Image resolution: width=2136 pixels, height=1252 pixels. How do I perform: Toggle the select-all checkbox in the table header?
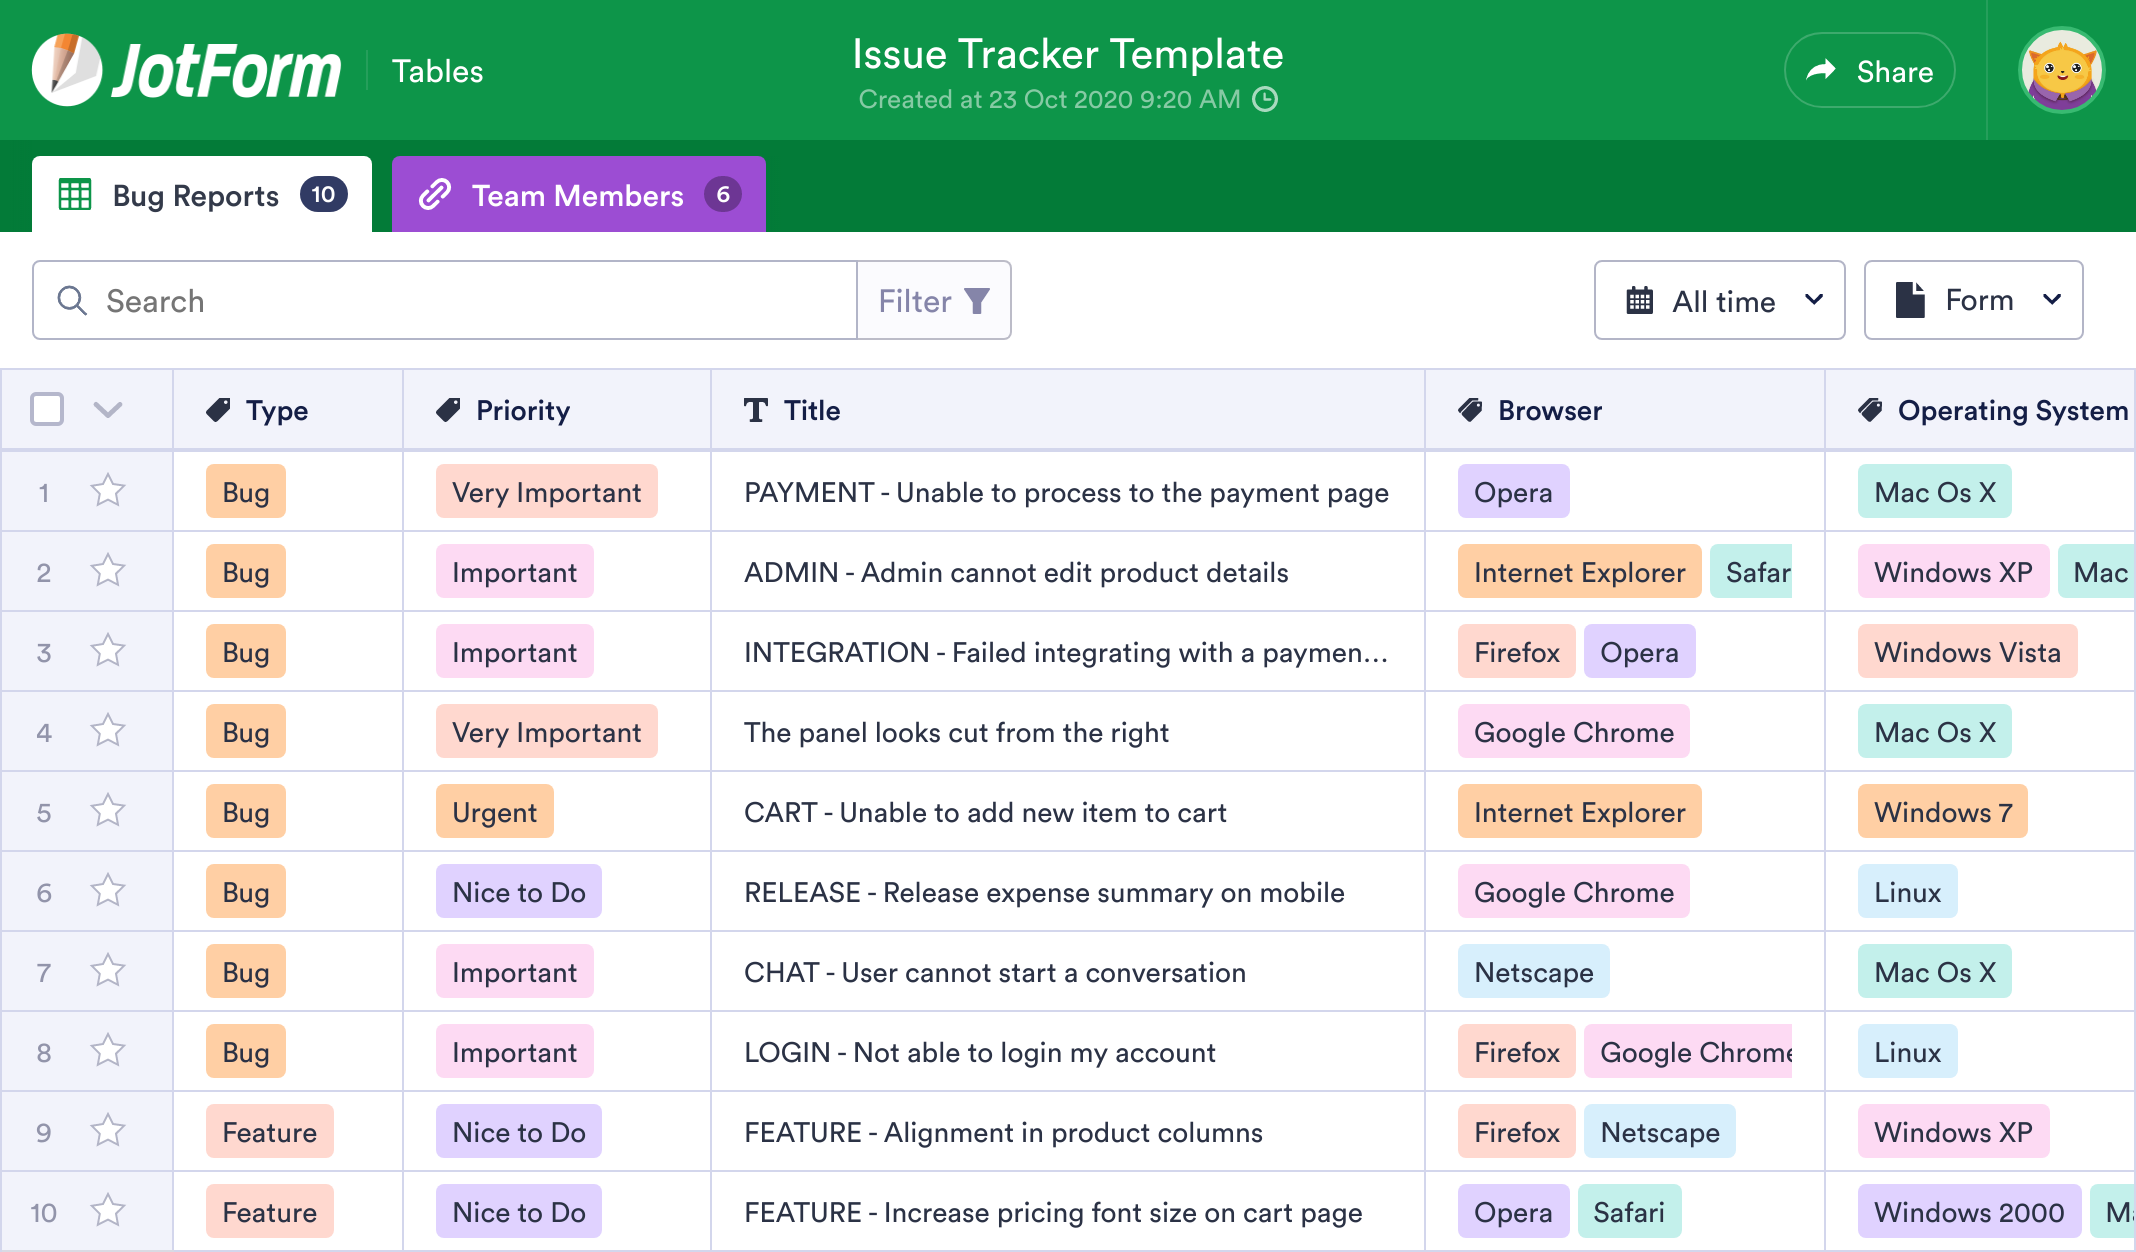click(x=46, y=409)
